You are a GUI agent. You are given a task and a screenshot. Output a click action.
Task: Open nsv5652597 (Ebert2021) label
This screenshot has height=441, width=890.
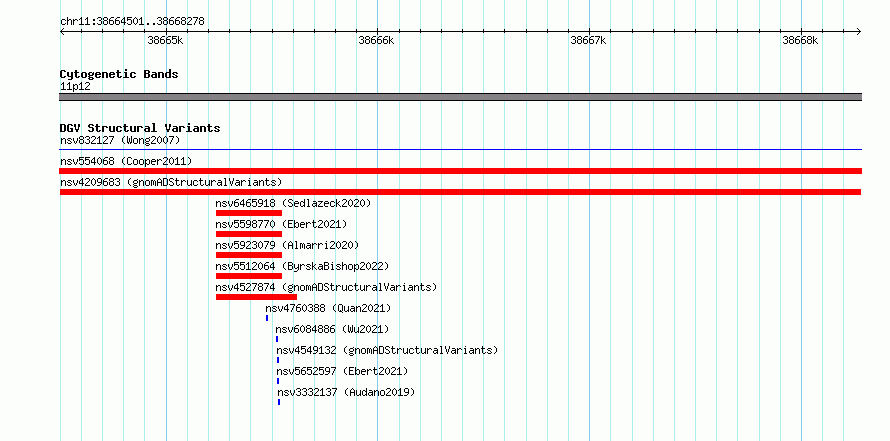point(342,371)
